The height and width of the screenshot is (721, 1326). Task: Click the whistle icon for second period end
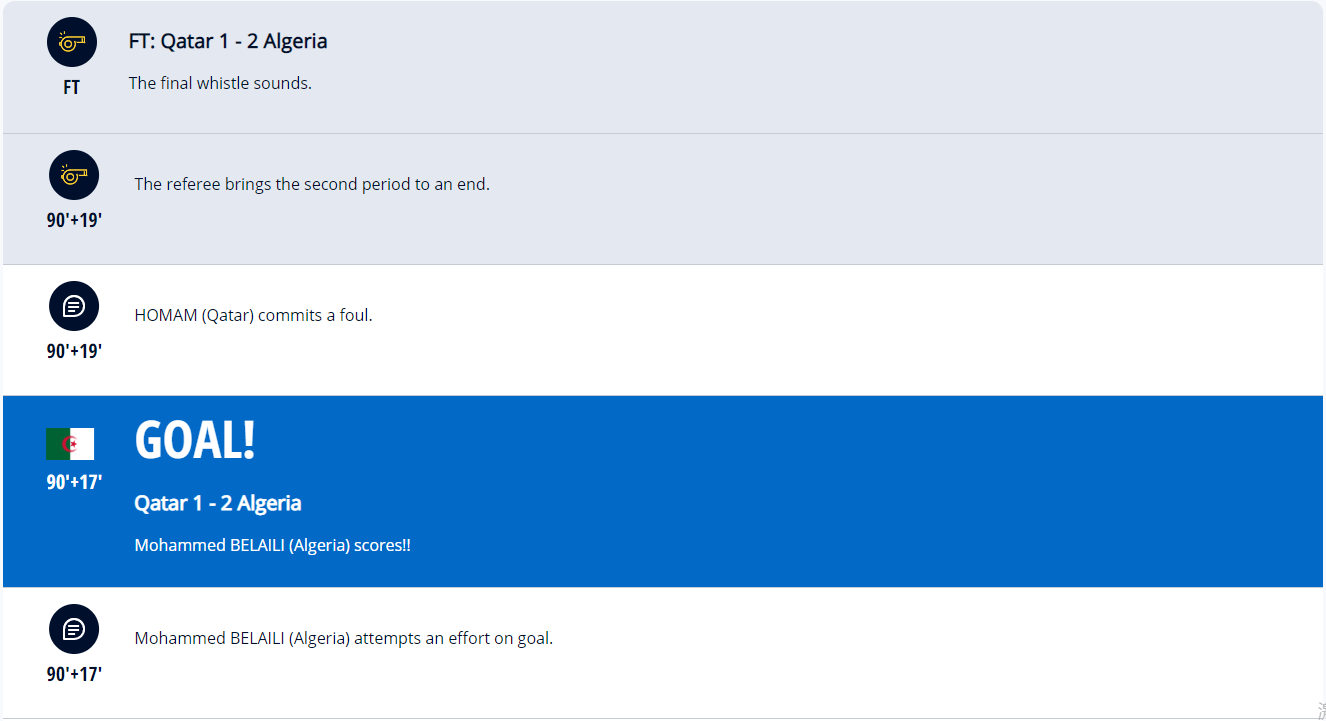point(74,175)
